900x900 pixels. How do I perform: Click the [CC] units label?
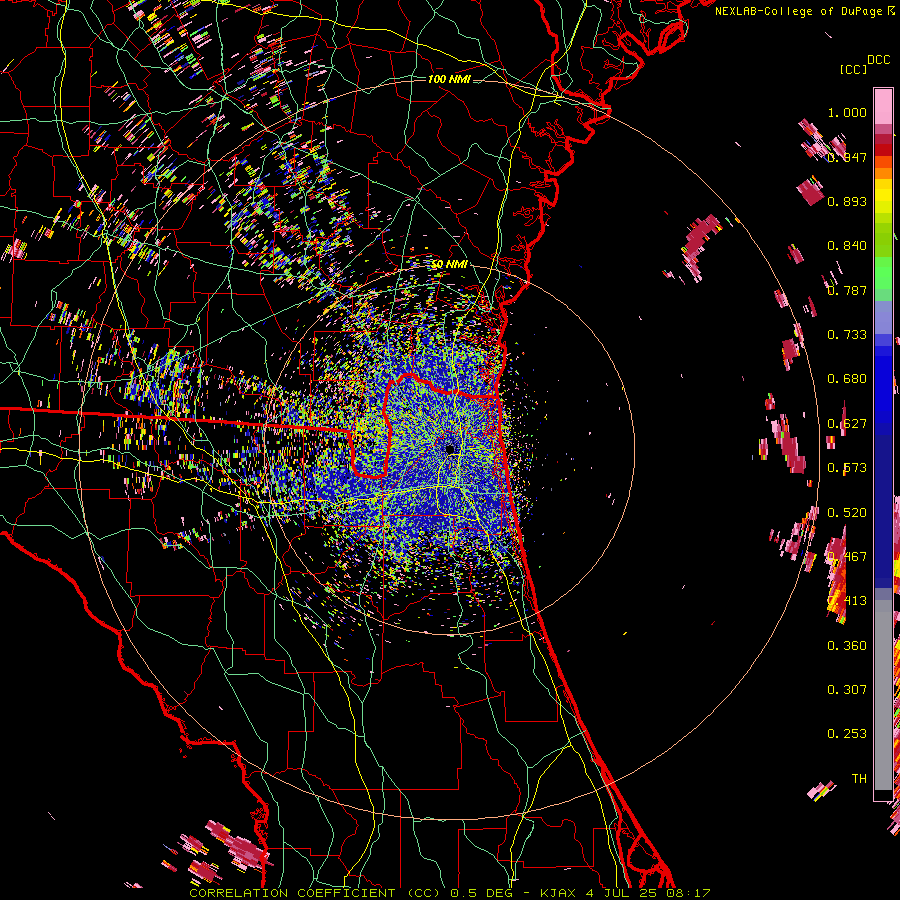coord(853,69)
